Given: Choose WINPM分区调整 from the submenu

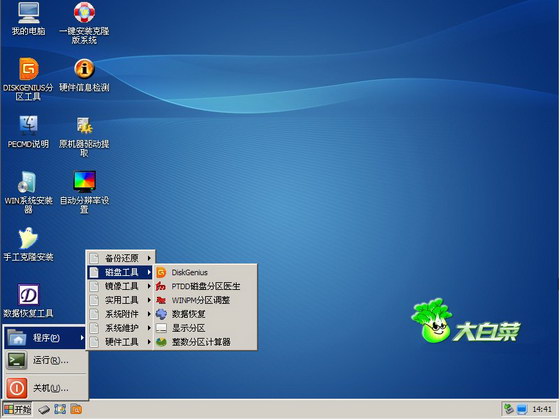Looking at the screenshot, I should coord(205,300).
